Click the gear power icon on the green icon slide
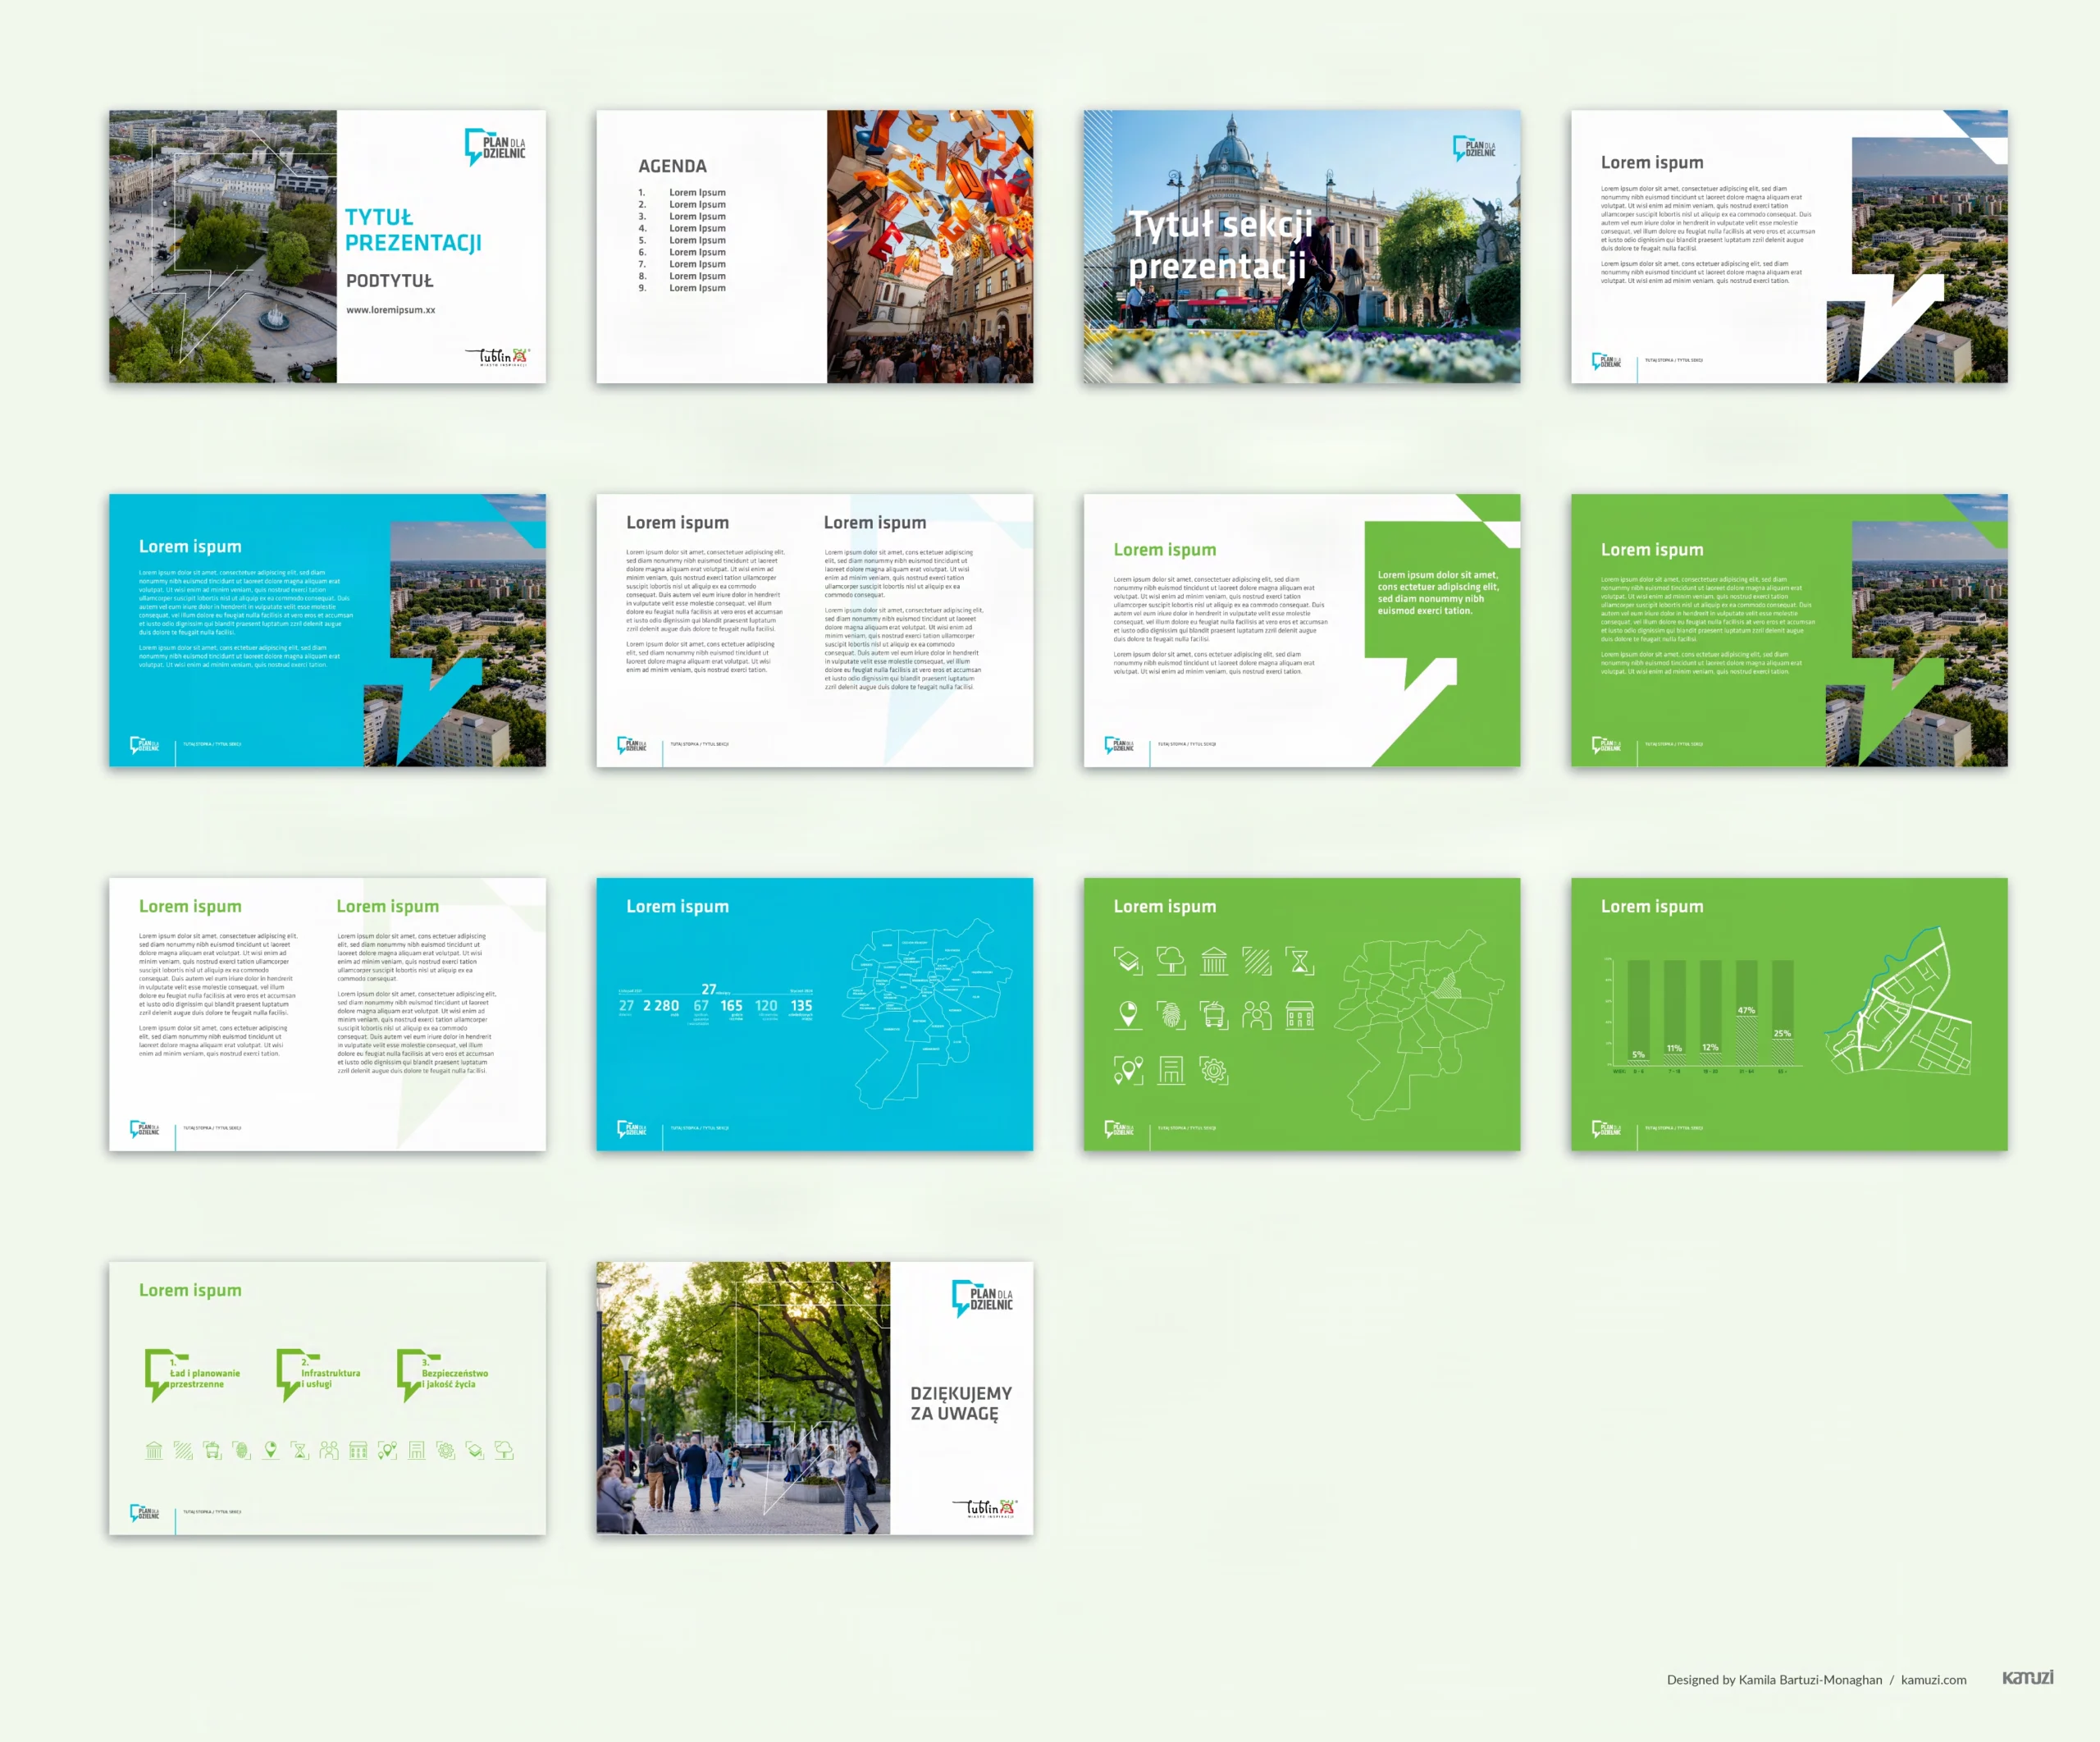Image resolution: width=2100 pixels, height=1742 pixels. (x=1214, y=1070)
